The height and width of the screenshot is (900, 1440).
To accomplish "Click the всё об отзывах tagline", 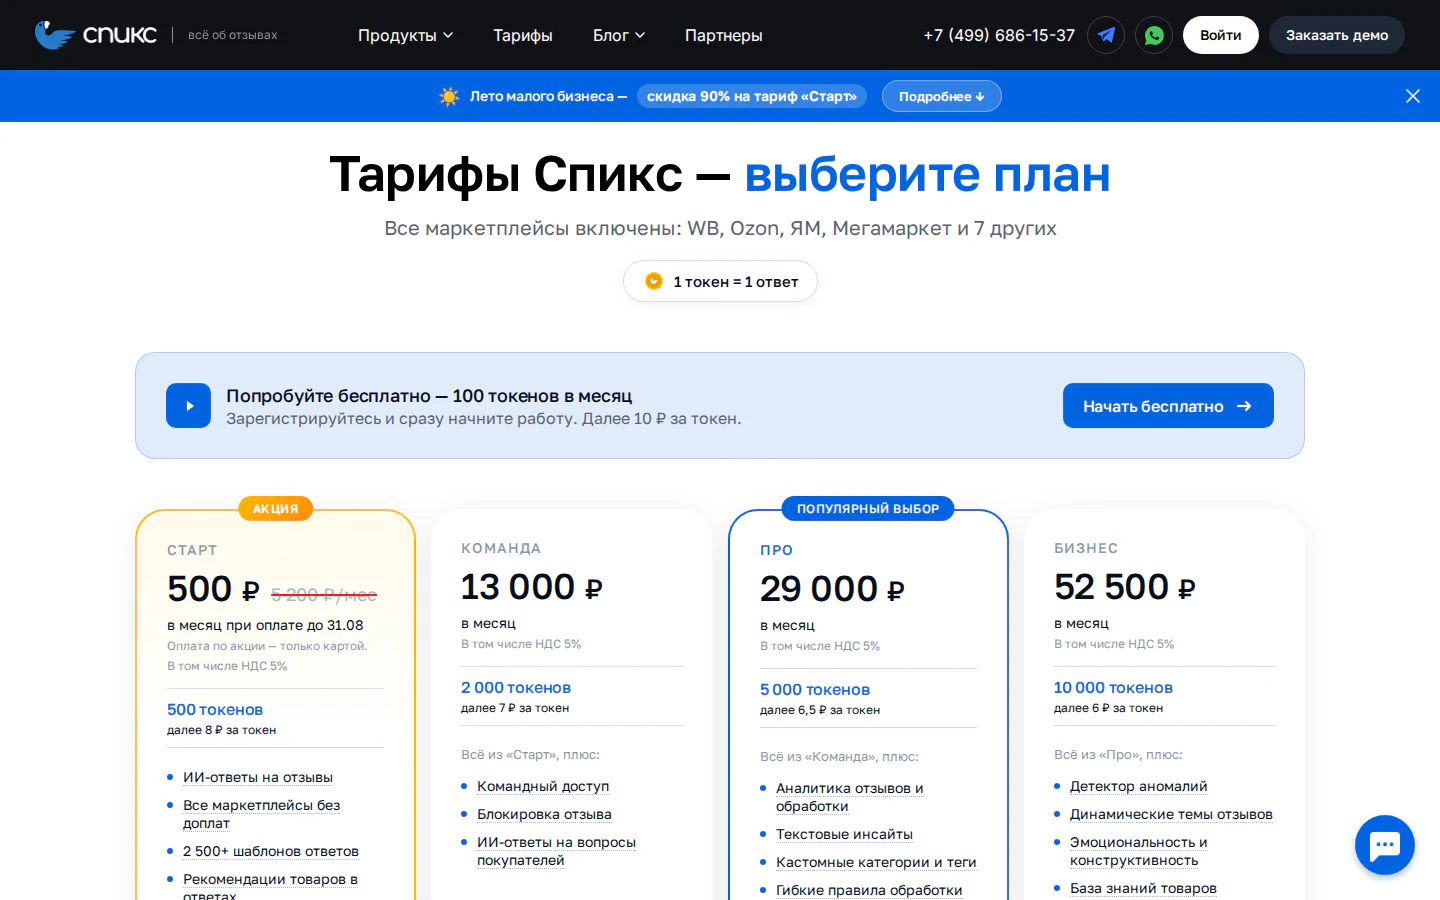I will tap(233, 35).
